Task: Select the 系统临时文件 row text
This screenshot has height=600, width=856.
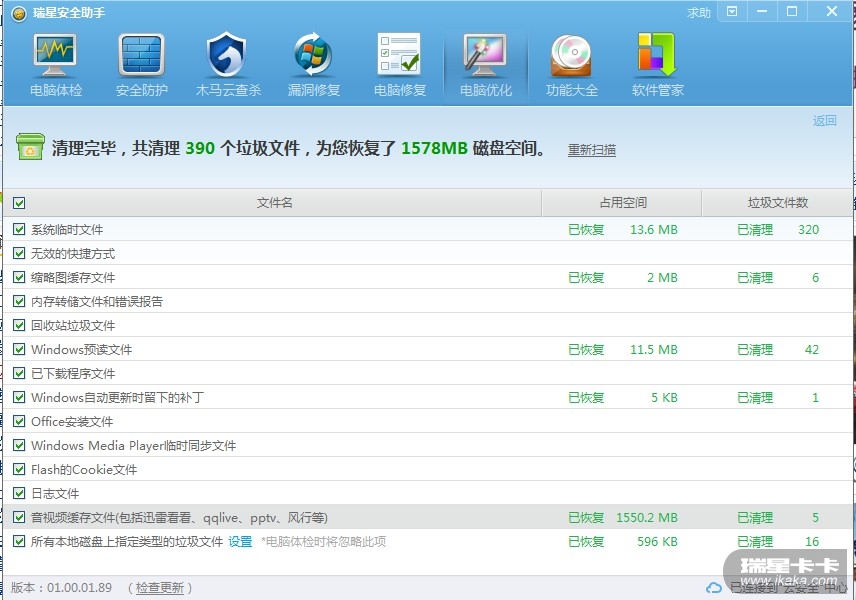Action: [67, 229]
